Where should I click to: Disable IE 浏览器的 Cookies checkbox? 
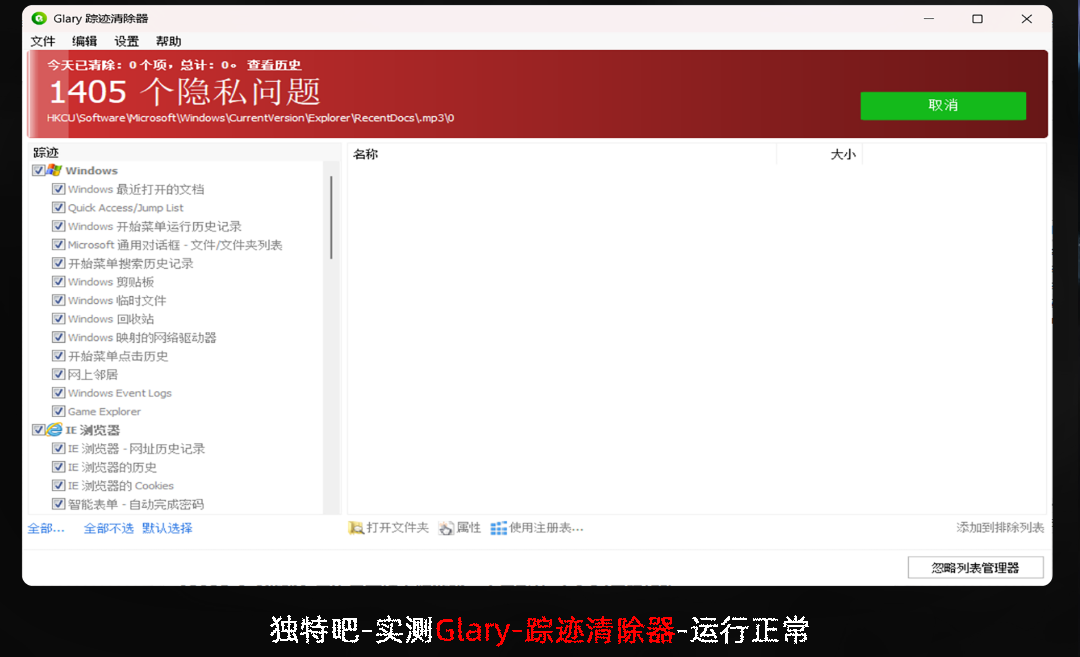(59, 486)
